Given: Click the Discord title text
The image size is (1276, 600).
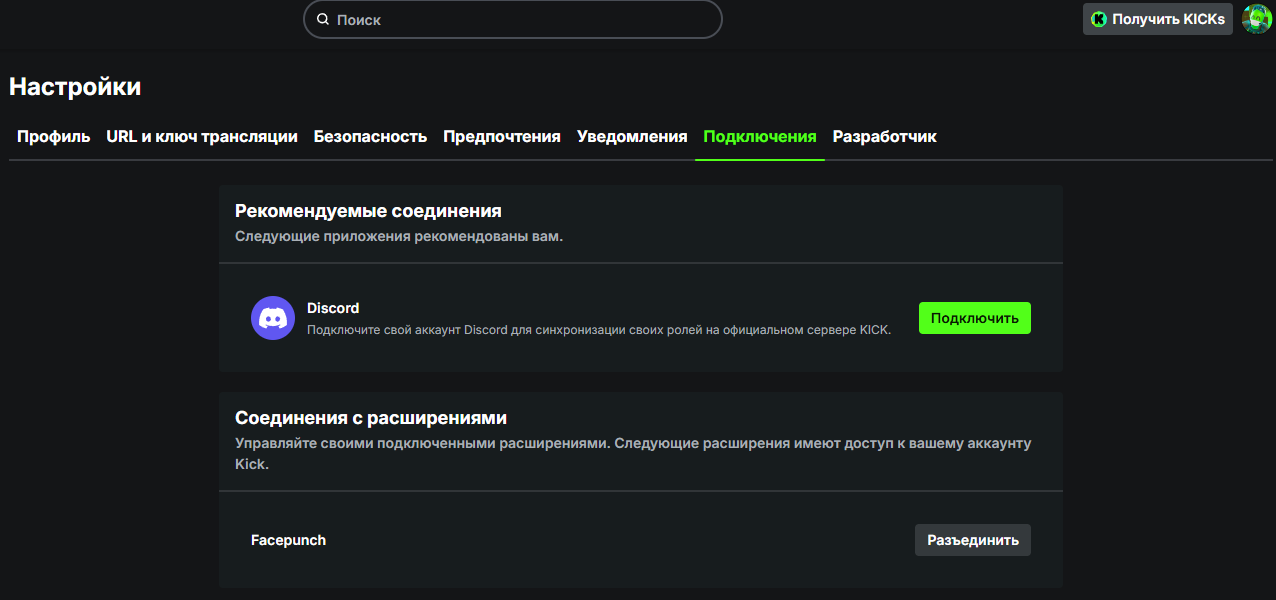Looking at the screenshot, I should [x=333, y=308].
